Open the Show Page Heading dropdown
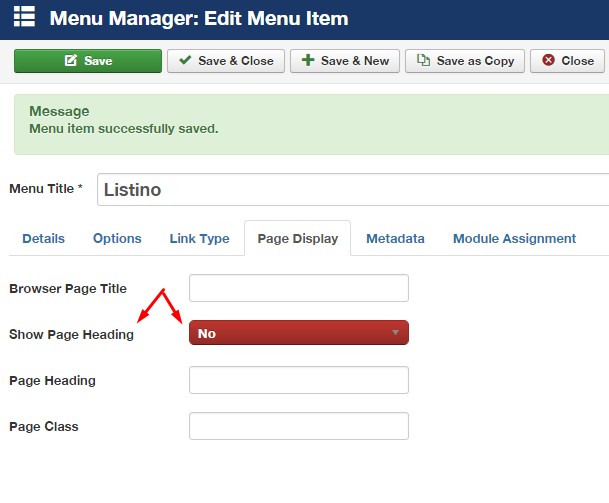Viewport: 609px width, 503px height. tap(298, 333)
